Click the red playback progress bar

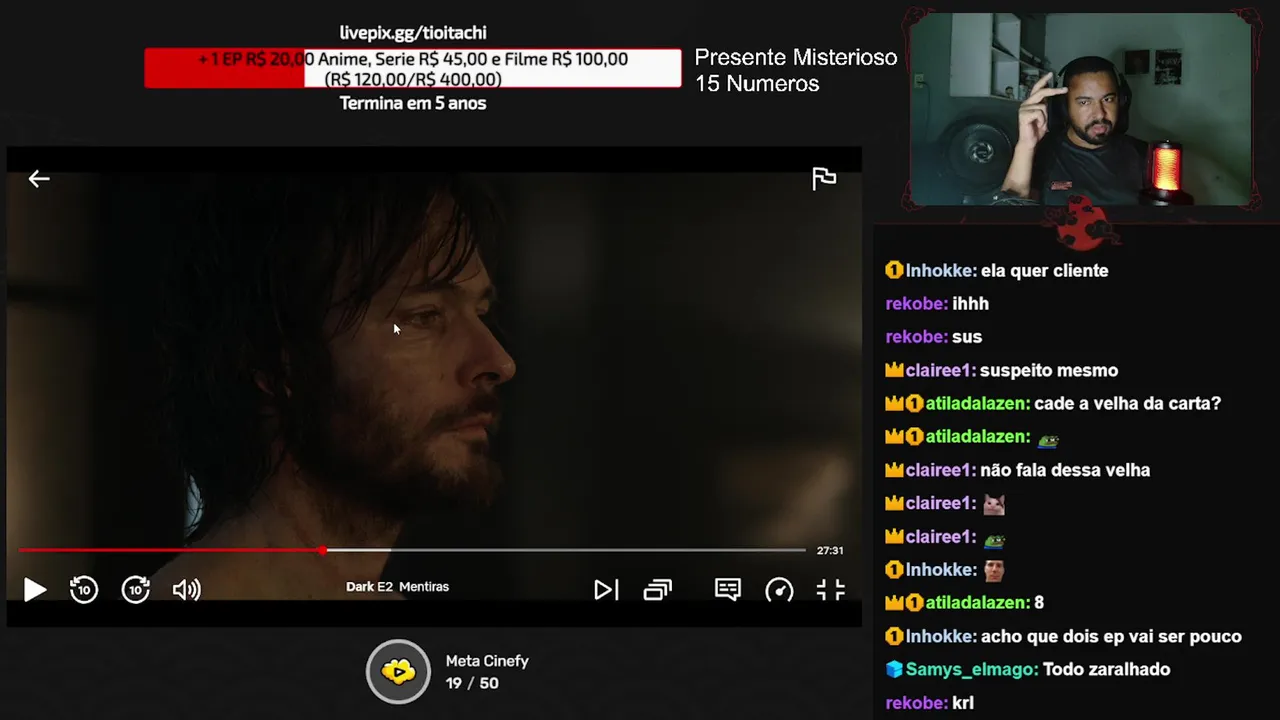[x=171, y=550]
